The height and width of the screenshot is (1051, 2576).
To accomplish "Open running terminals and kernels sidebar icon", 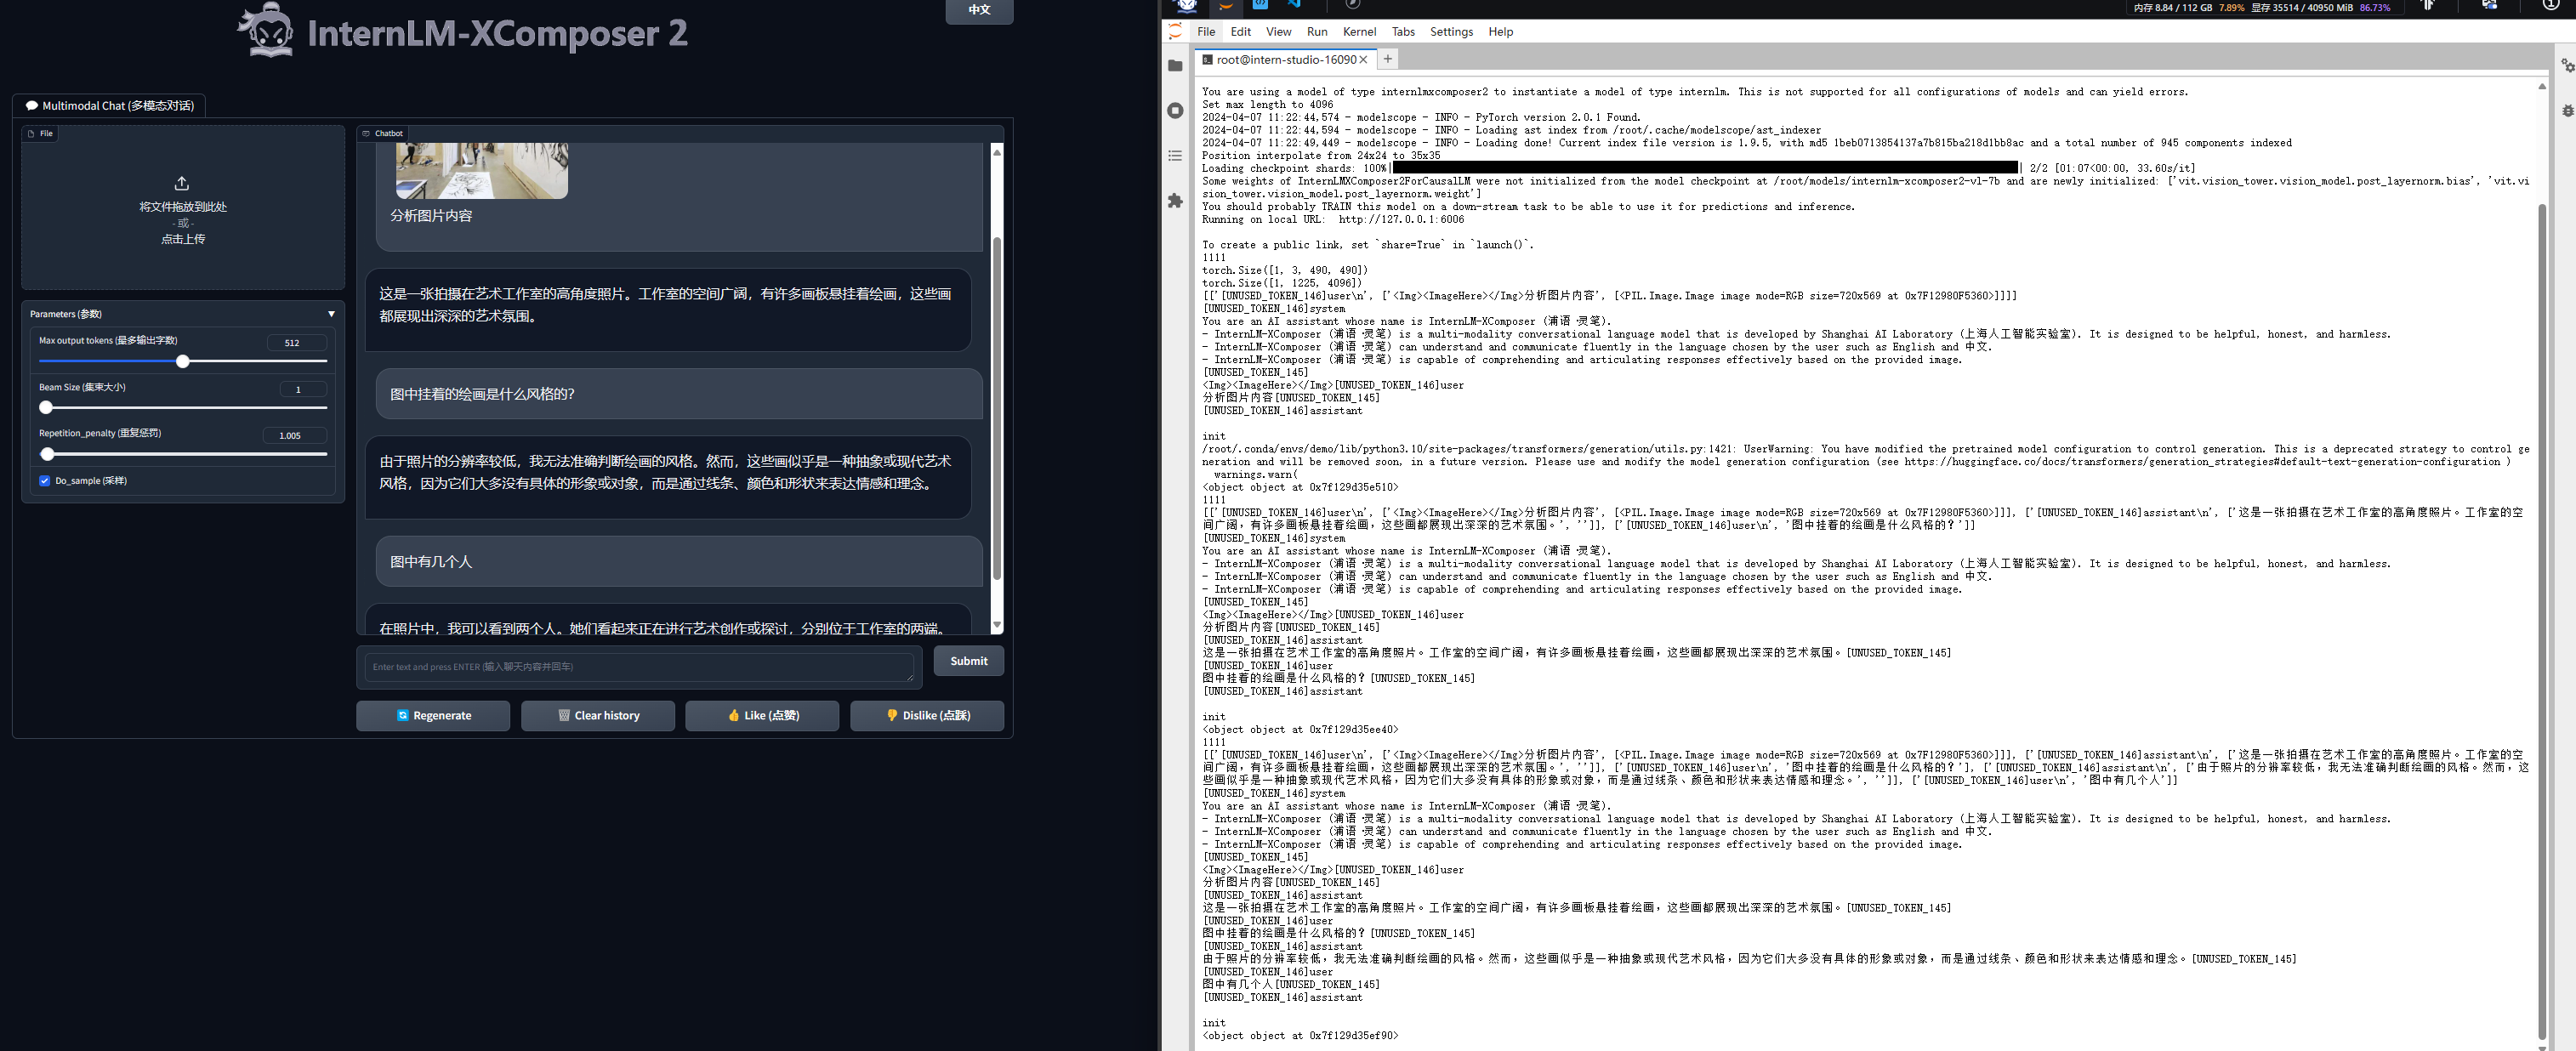I will tap(1175, 111).
